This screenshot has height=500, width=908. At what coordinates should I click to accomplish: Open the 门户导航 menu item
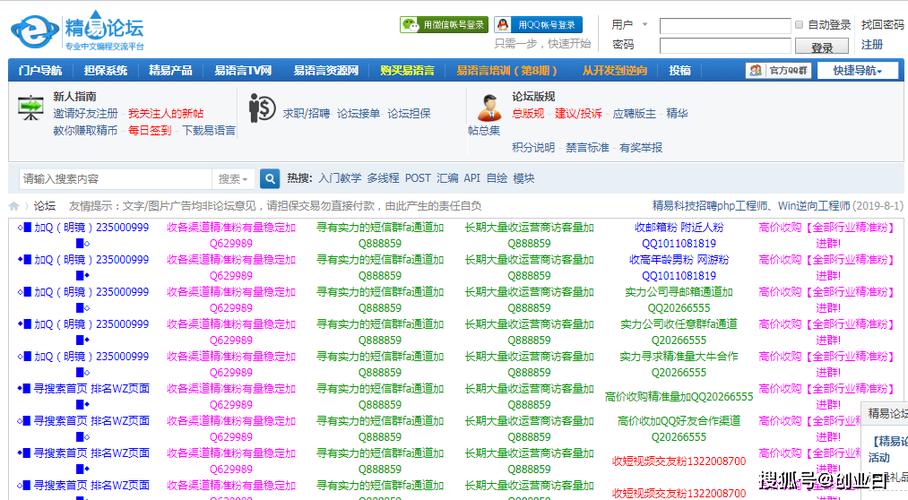[x=40, y=71]
